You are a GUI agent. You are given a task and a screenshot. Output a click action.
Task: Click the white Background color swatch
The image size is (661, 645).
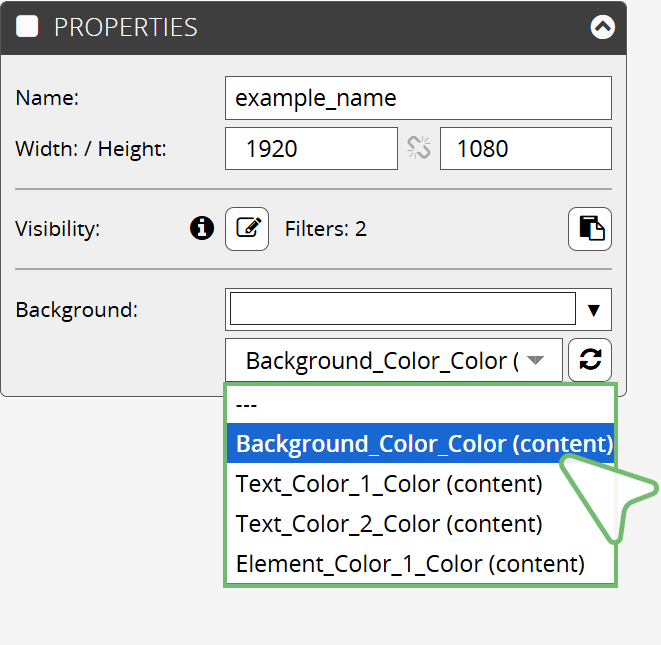tap(403, 309)
